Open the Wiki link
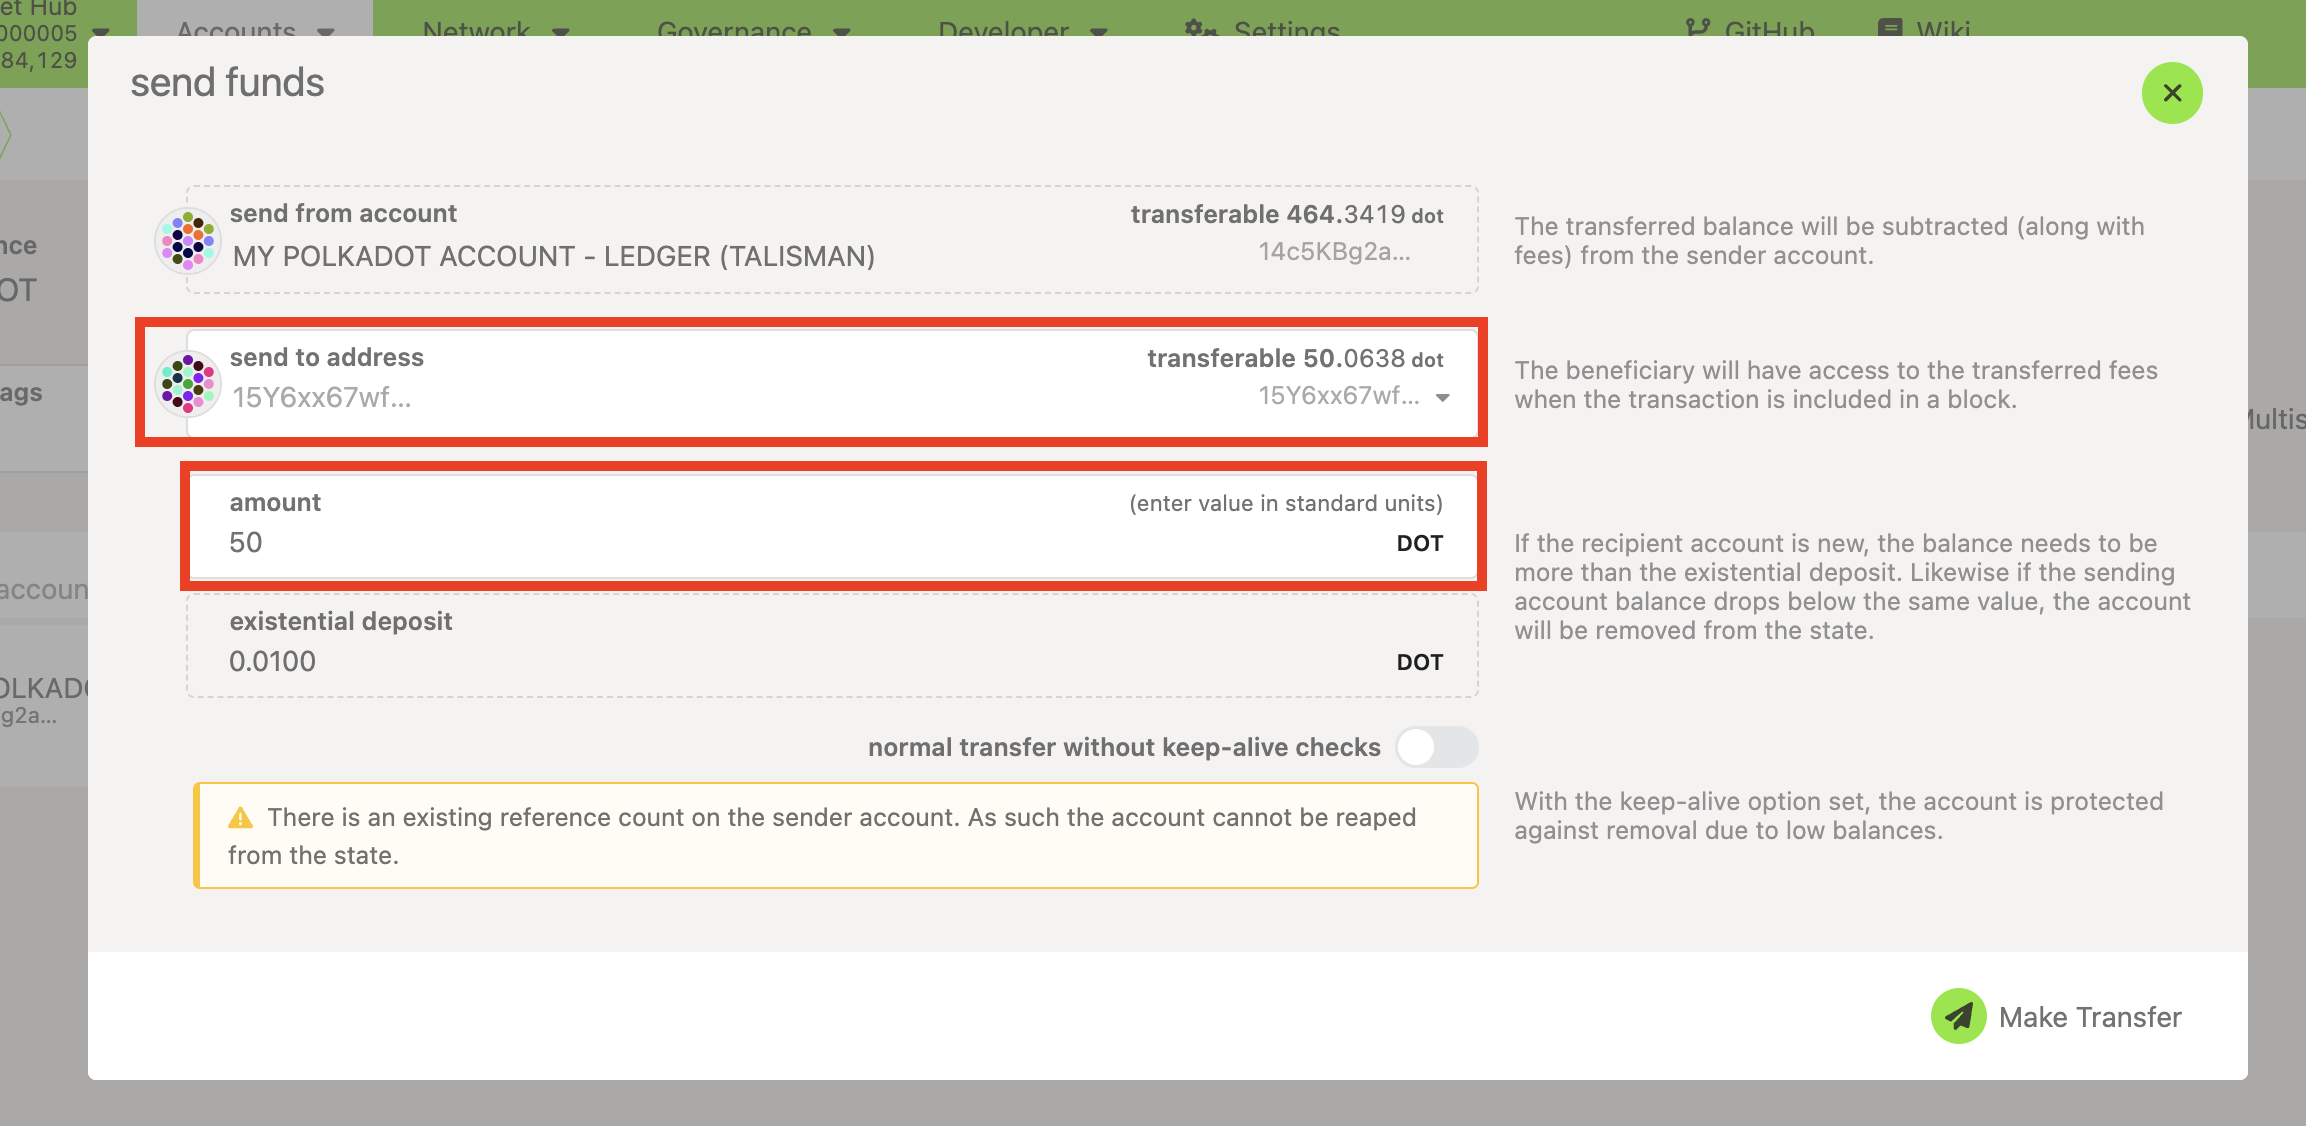2306x1126 pixels. tap(1943, 30)
